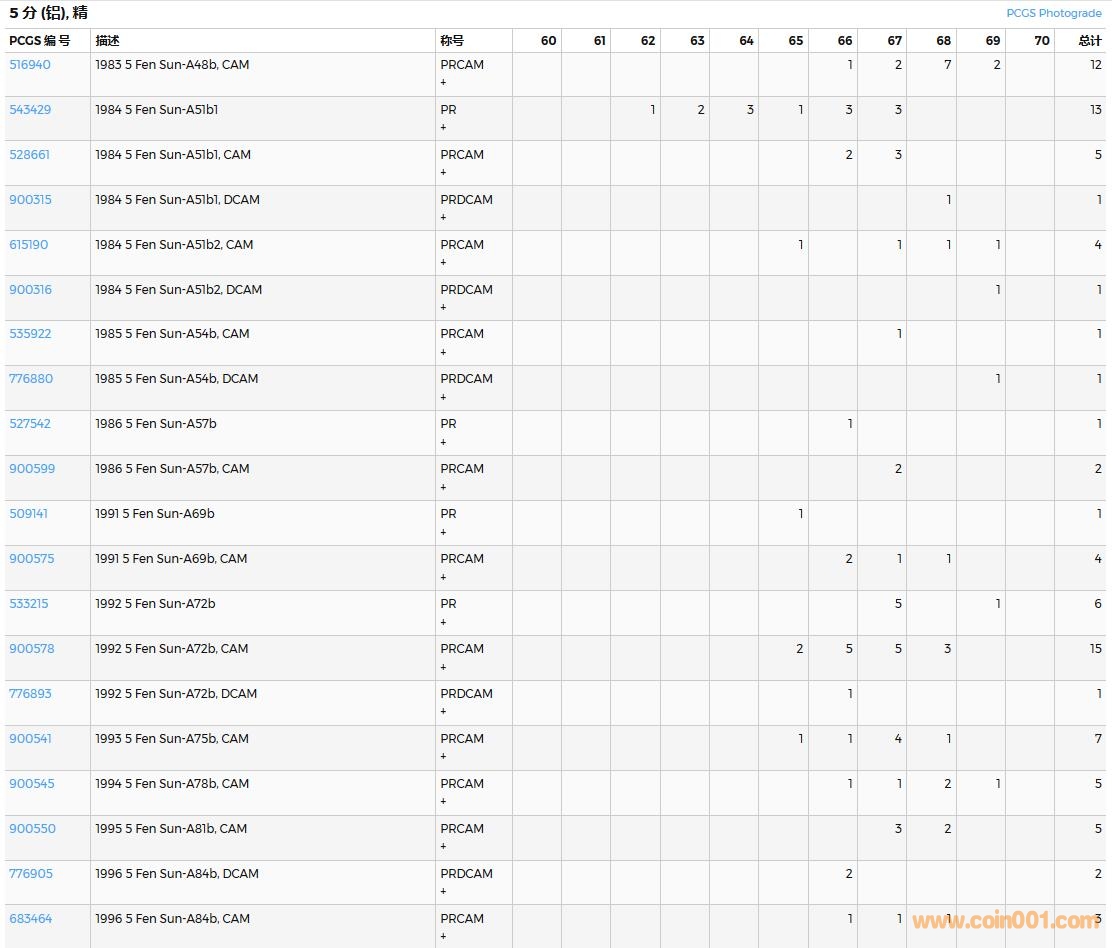1112x948 pixels.
Task: Click the 总计 column header
Action: tap(1089, 41)
